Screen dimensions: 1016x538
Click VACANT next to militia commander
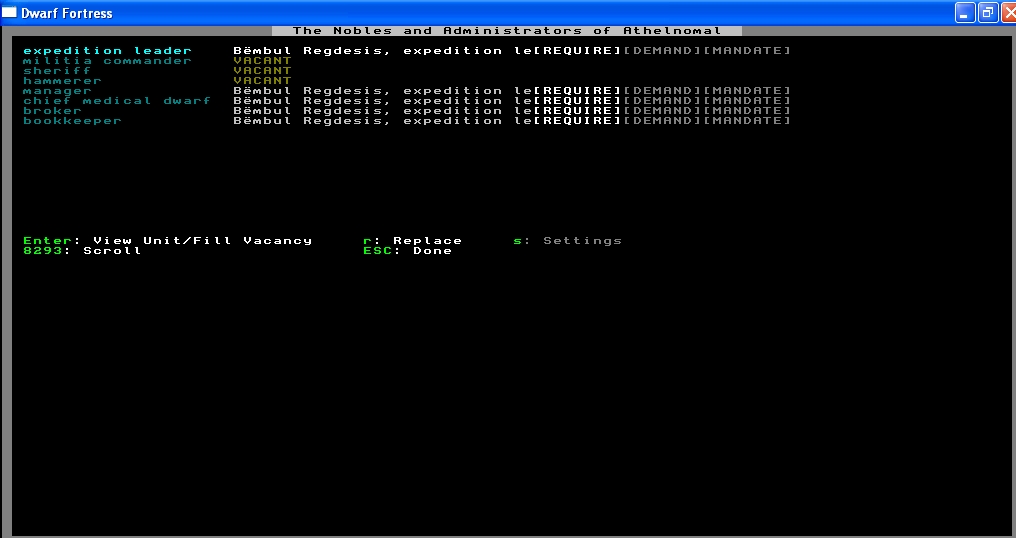point(262,61)
